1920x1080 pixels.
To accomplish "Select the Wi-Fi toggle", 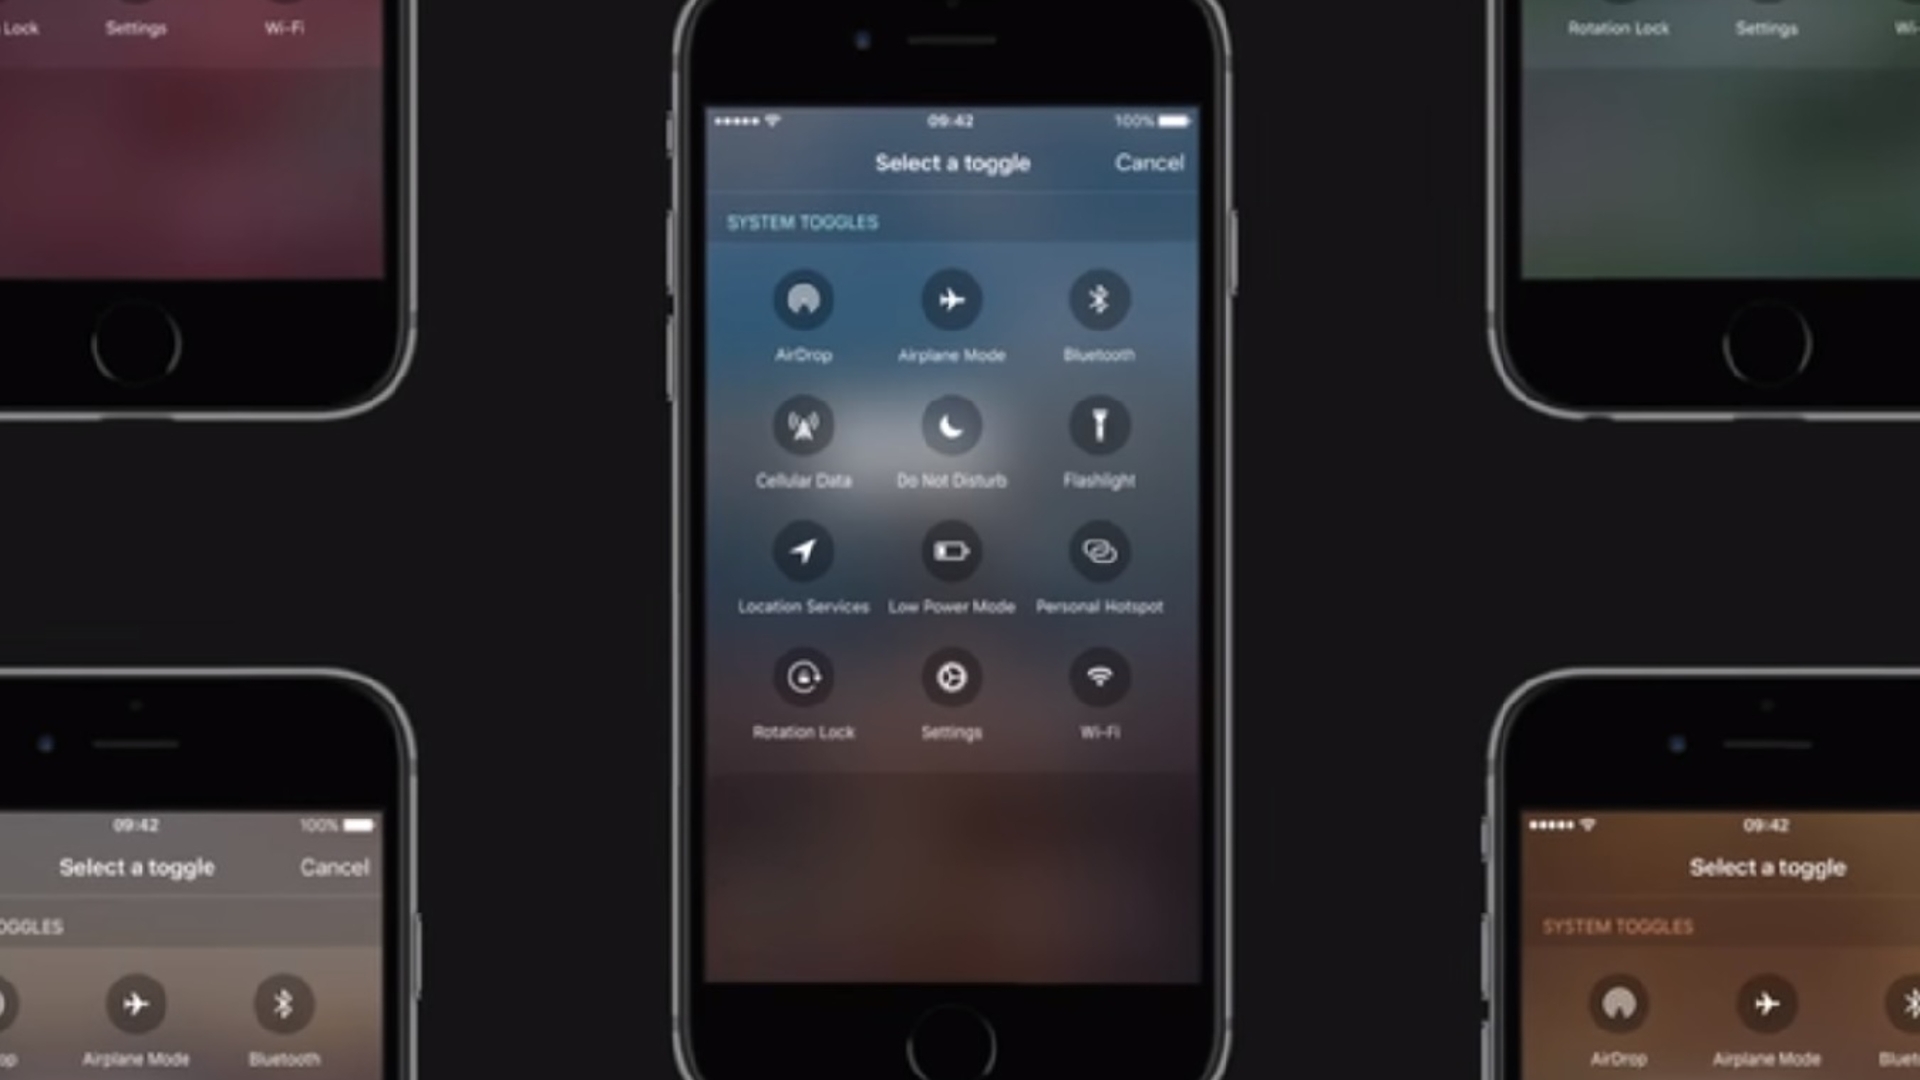I will [1098, 678].
